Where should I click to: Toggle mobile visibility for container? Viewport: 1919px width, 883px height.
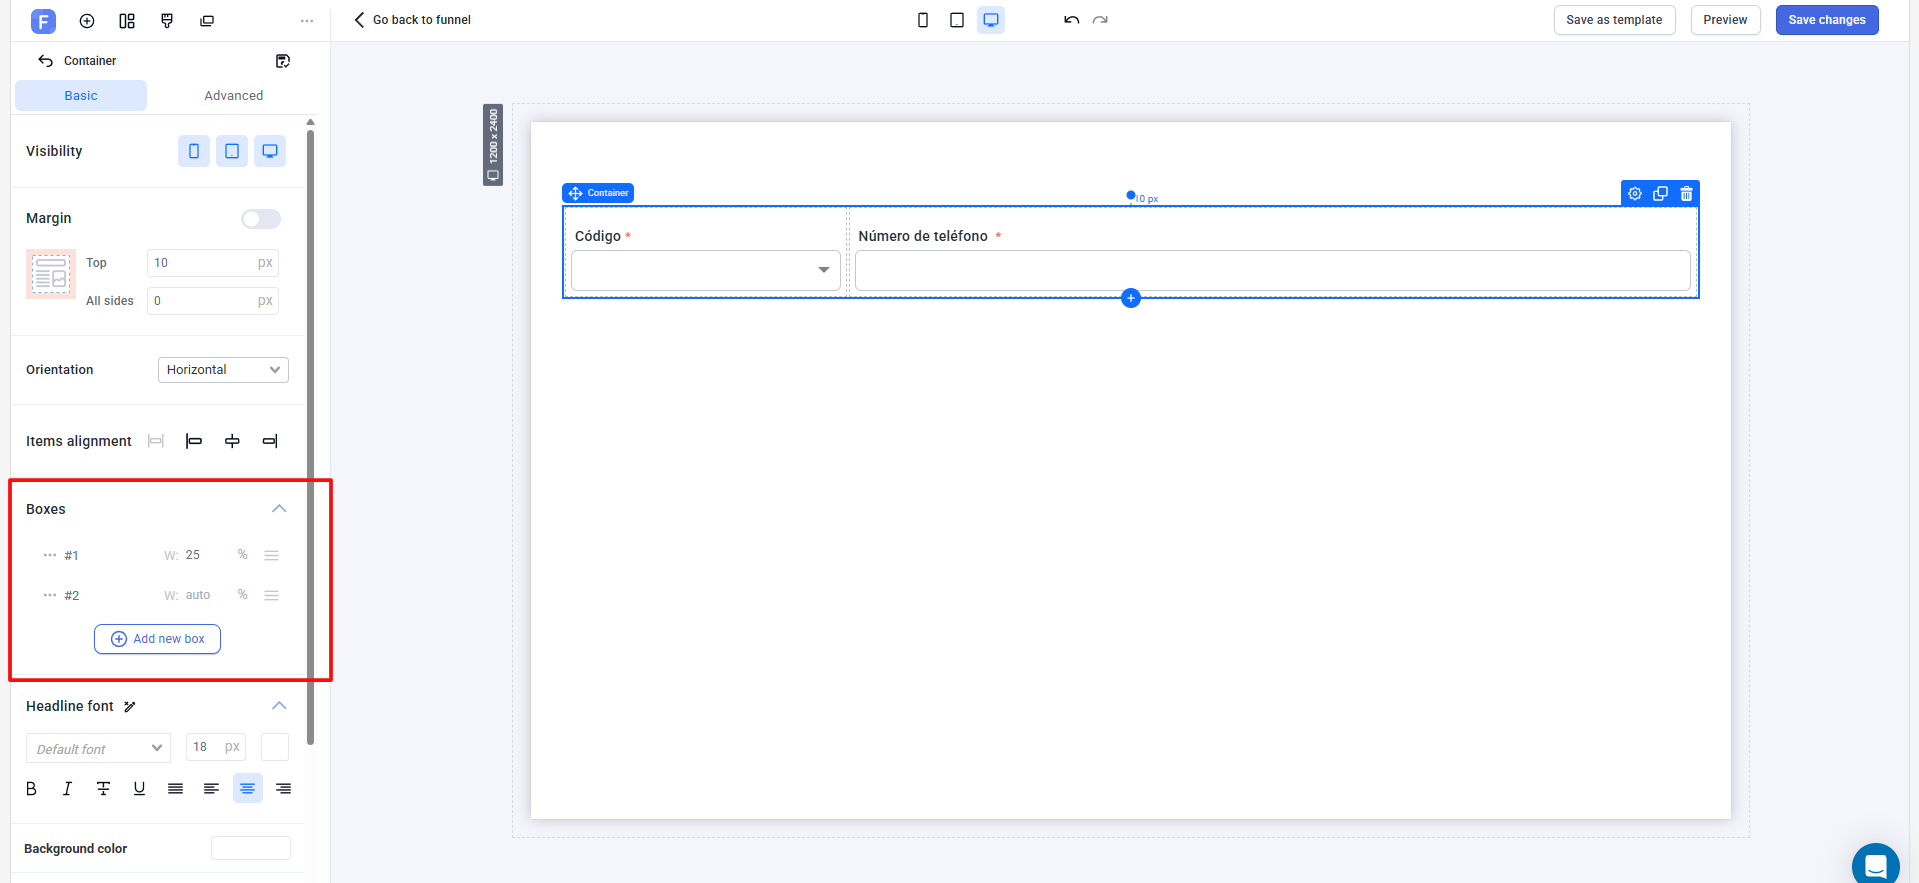[194, 151]
